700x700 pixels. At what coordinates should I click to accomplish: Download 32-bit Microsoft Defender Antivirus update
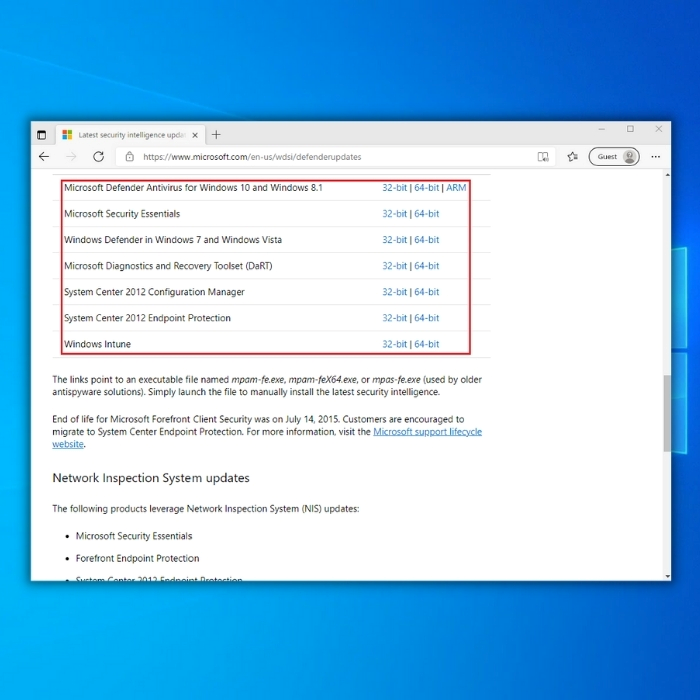pos(394,188)
